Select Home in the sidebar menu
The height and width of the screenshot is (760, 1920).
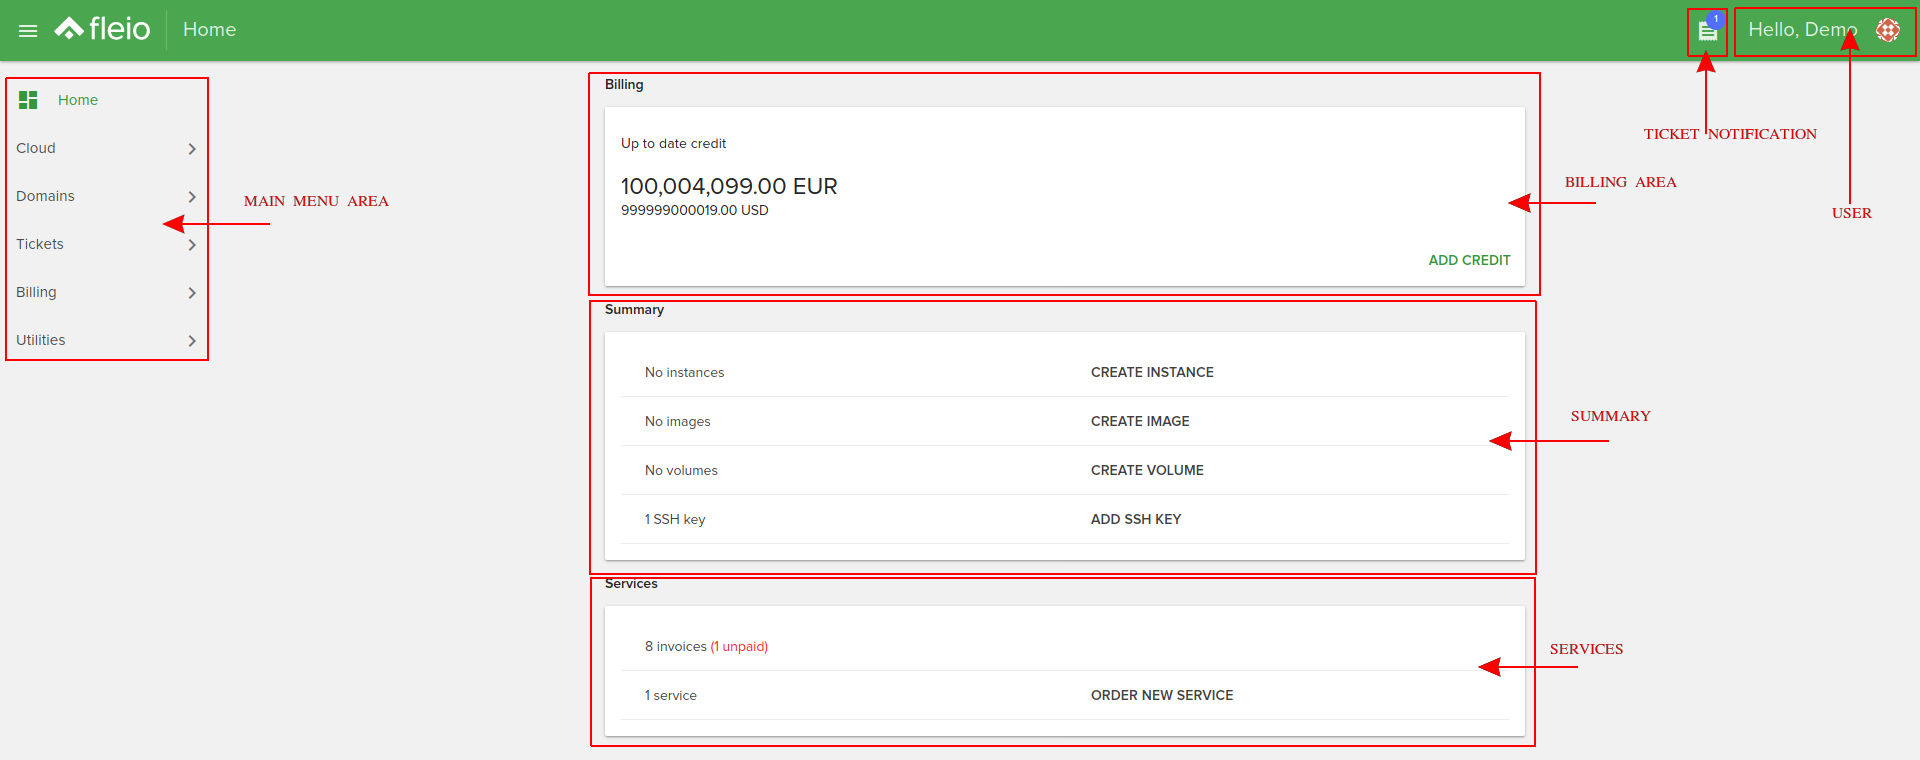[x=78, y=100]
